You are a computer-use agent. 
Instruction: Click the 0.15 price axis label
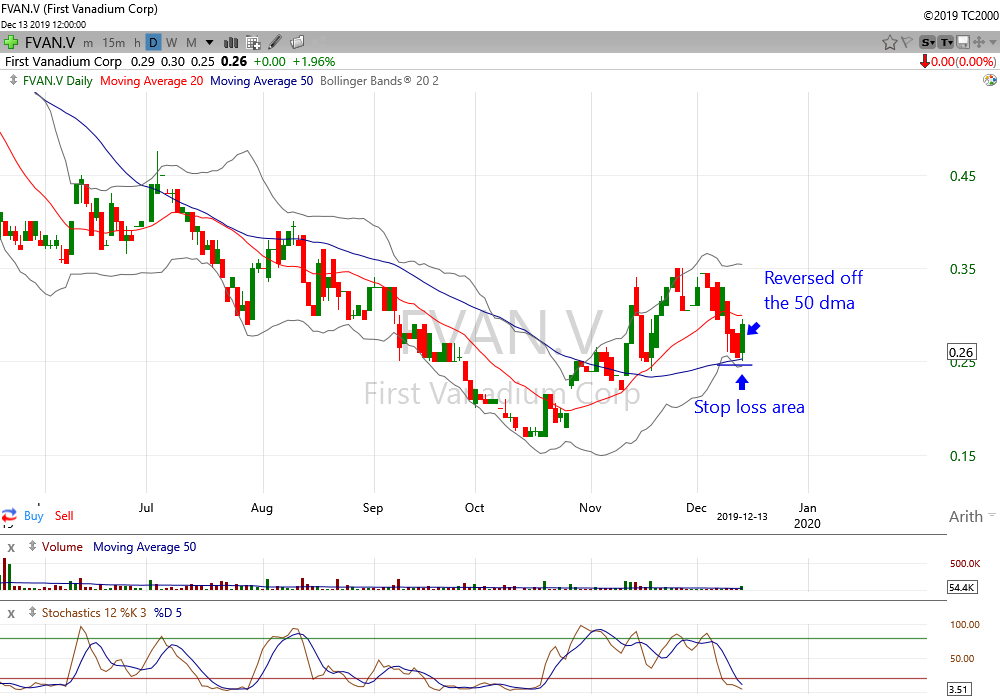(962, 456)
